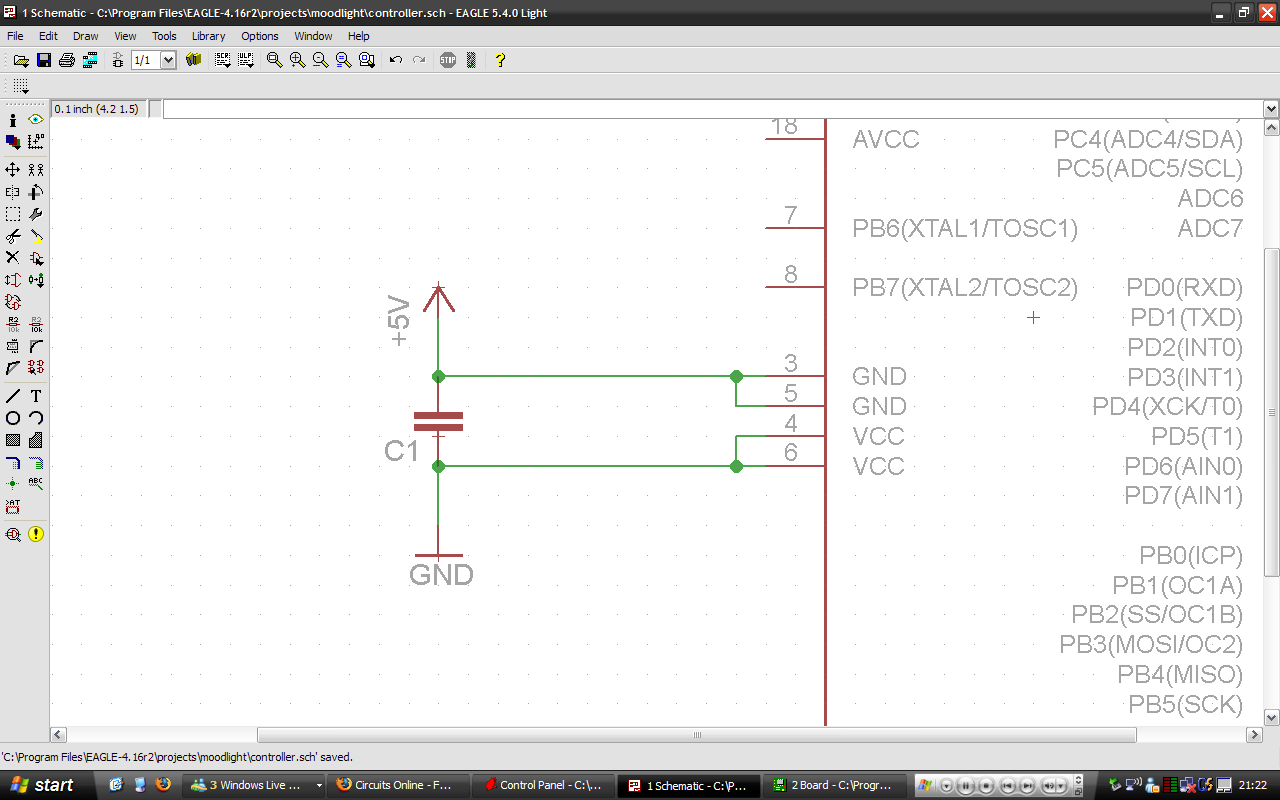
Task: Zoom in with the plus magnifier
Action: [298, 60]
